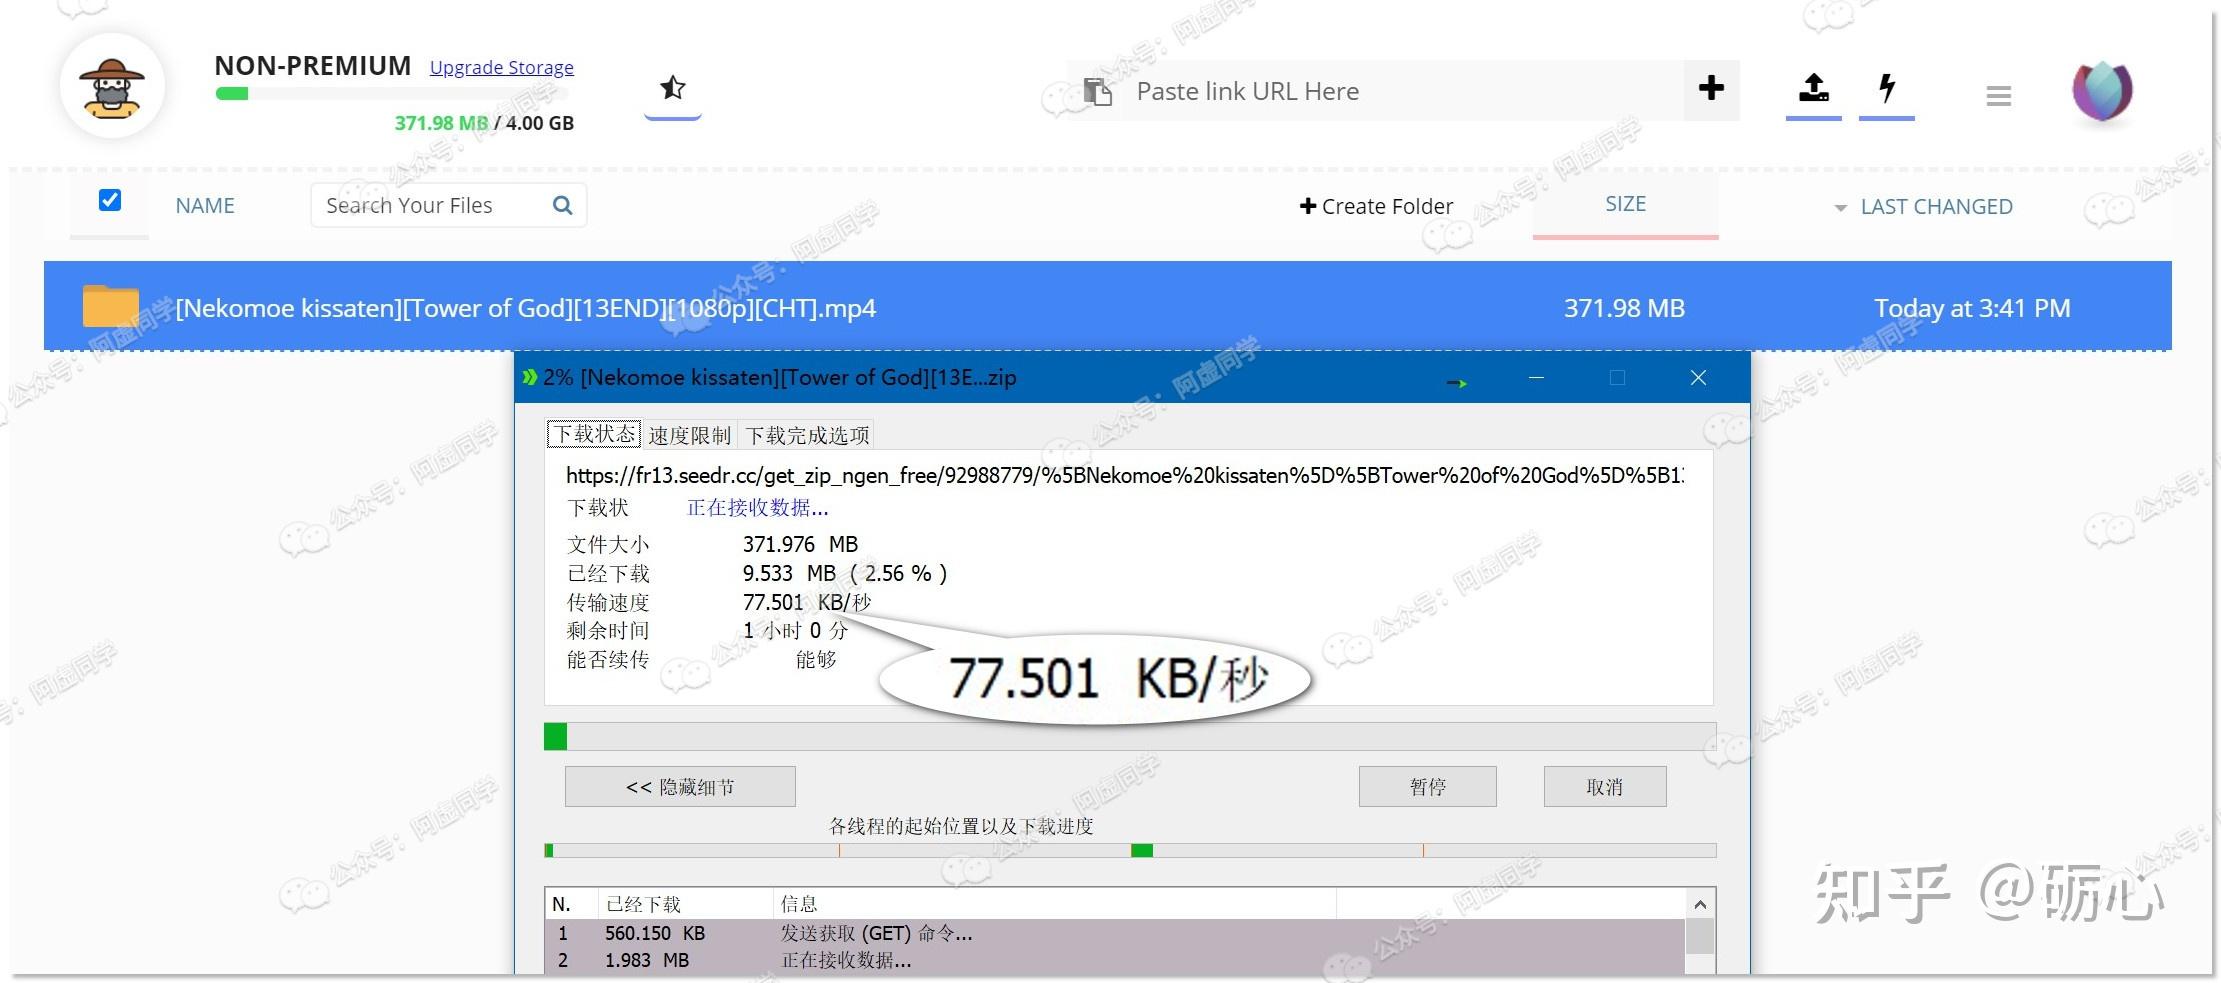Click the Upgrade Storage link
The width and height of the screenshot is (2221, 983).
click(x=502, y=67)
